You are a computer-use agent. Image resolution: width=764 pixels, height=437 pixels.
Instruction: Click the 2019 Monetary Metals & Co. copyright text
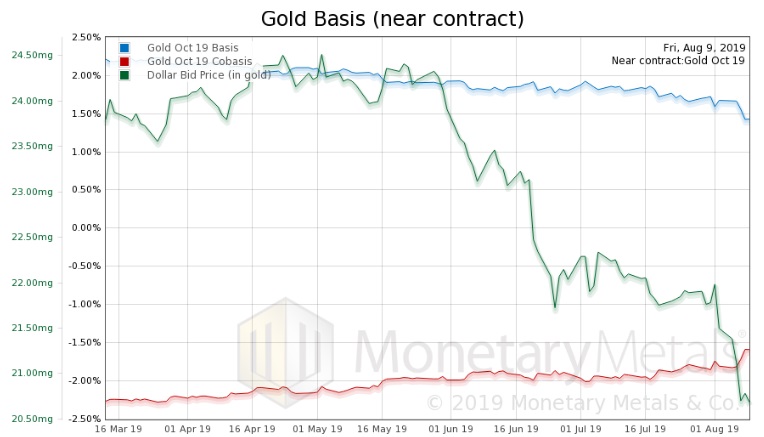coord(590,402)
